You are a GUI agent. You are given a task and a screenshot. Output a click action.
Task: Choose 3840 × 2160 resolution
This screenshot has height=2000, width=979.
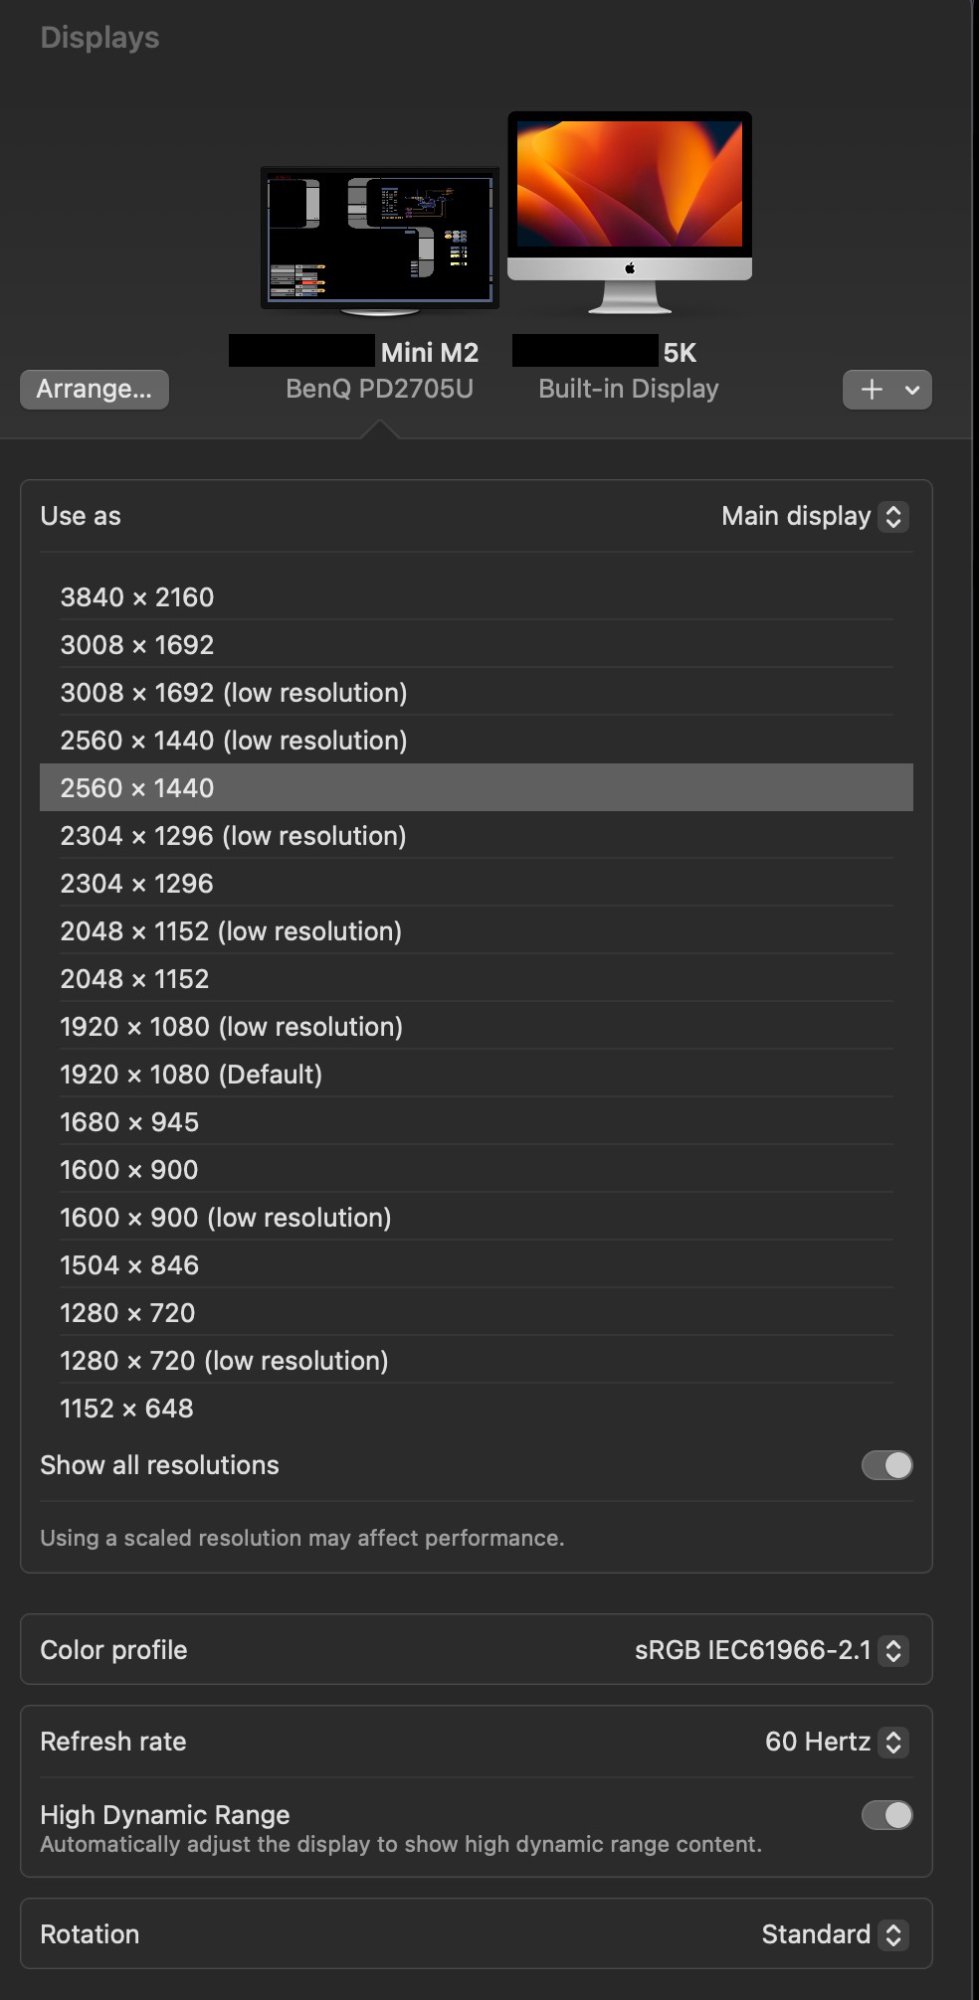coord(476,597)
